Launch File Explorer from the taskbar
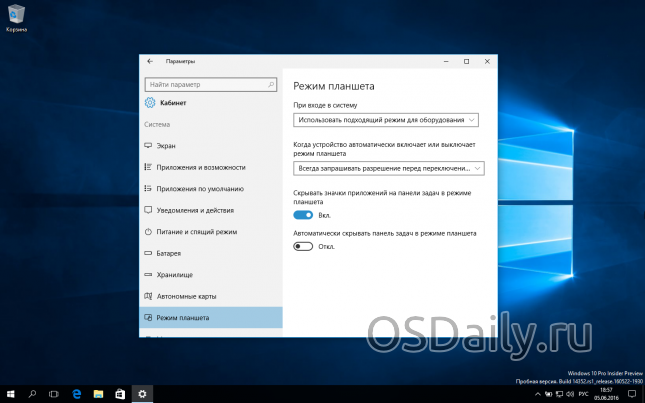The height and width of the screenshot is (403, 645). pos(98,393)
